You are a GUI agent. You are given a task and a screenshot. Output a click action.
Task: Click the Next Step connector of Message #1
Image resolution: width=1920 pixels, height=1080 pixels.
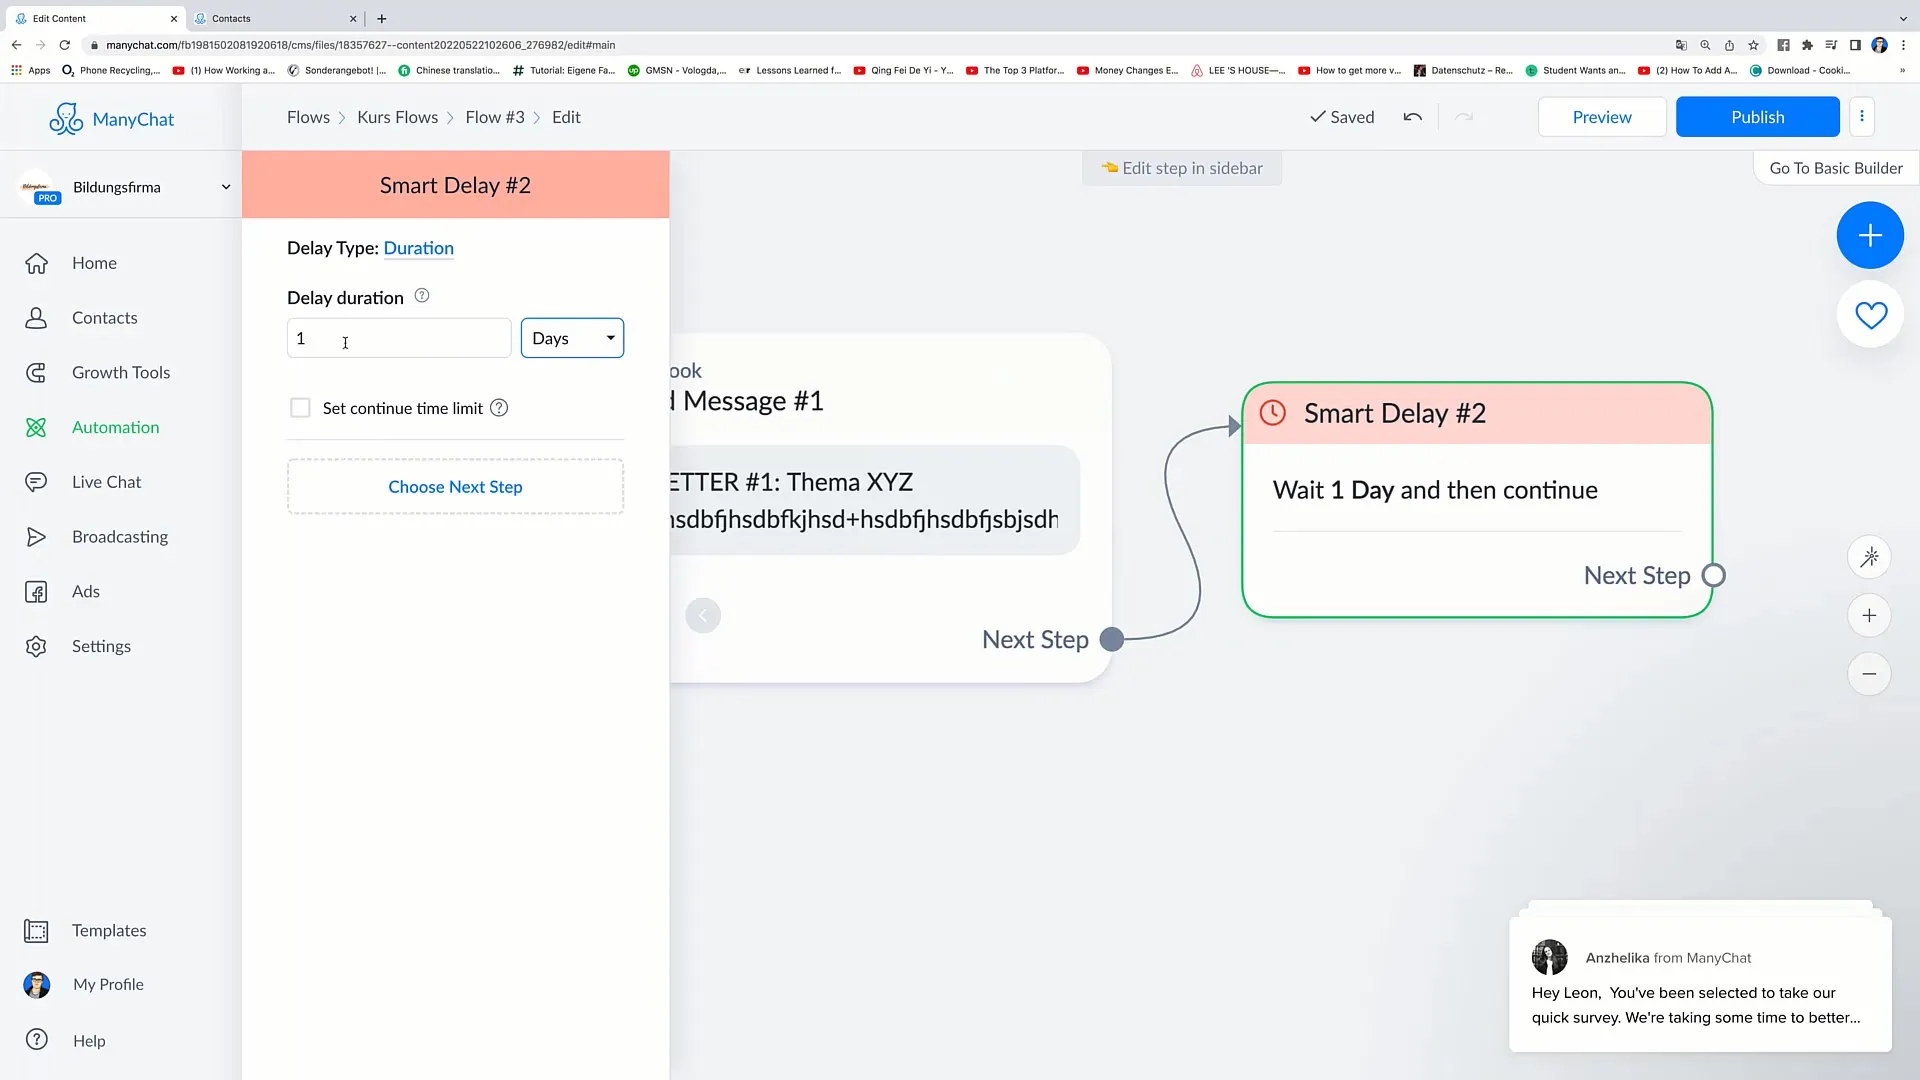coord(1111,640)
